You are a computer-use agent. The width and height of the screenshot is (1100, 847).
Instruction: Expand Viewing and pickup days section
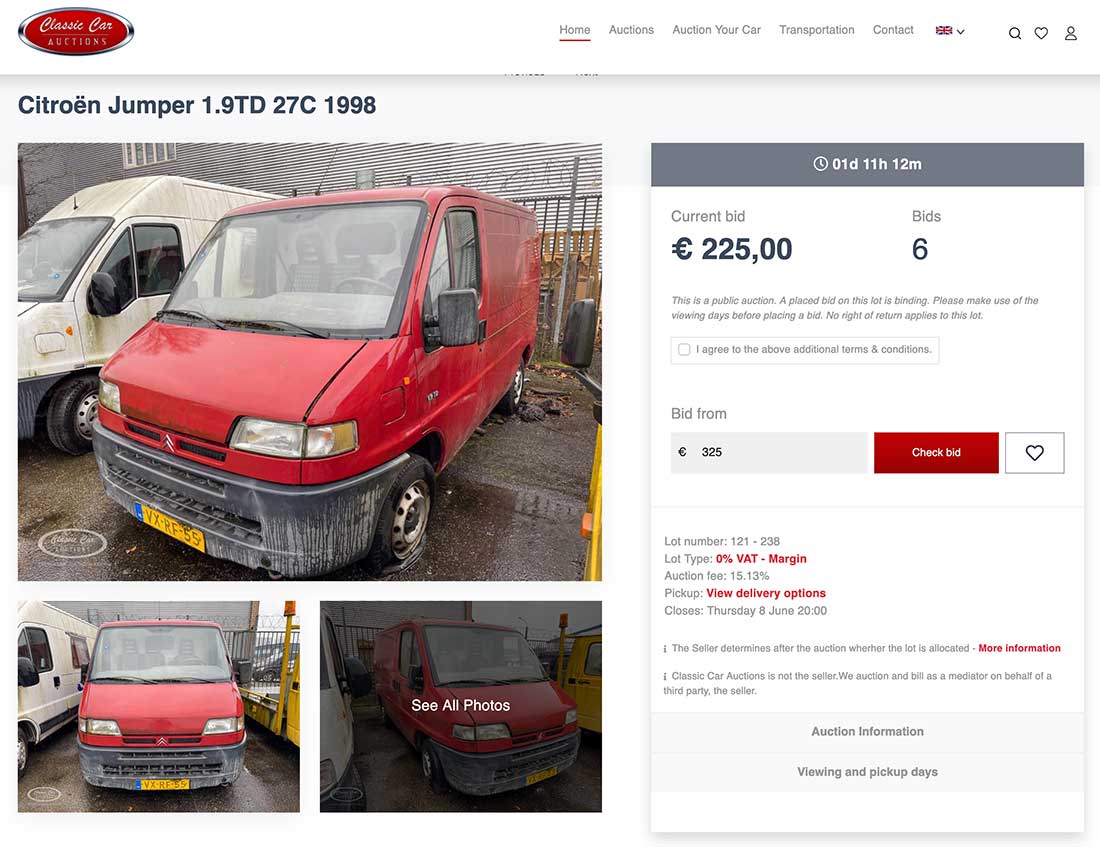tap(867, 772)
